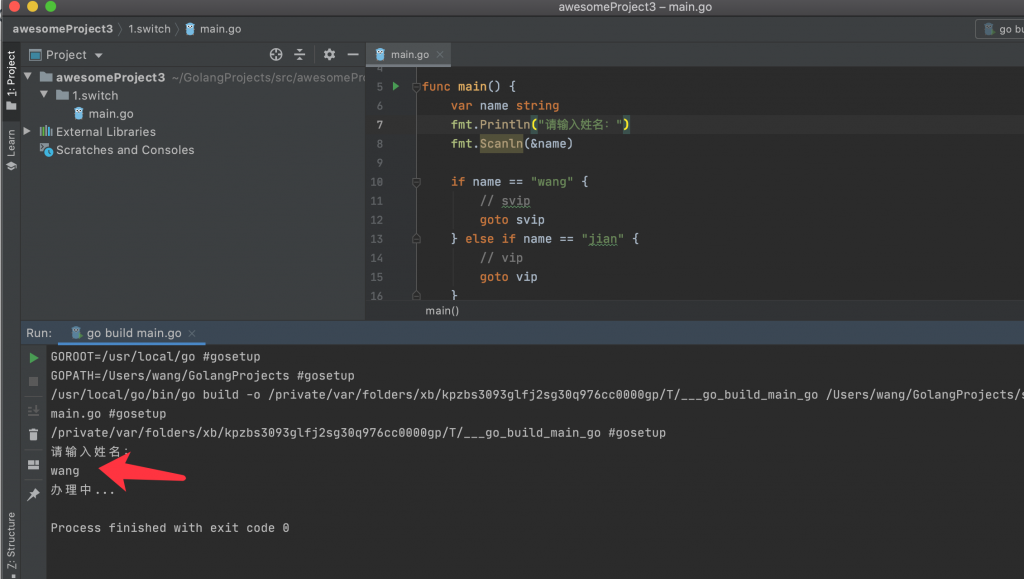Close the main.go editor tab

click(x=440, y=55)
